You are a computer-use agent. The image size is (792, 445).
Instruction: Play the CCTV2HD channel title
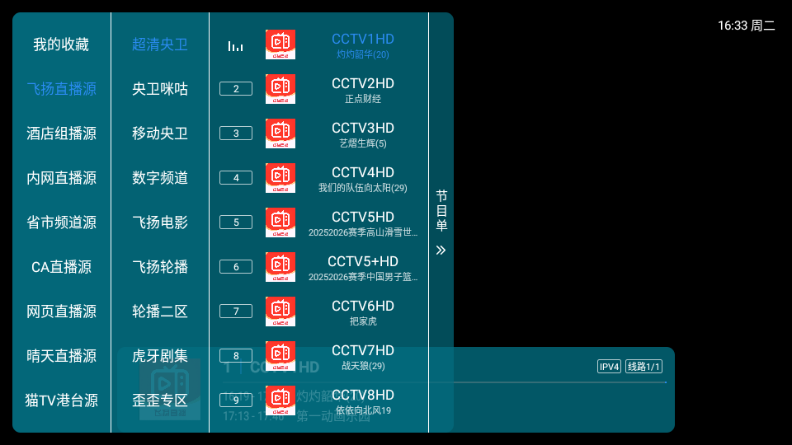pos(363,84)
